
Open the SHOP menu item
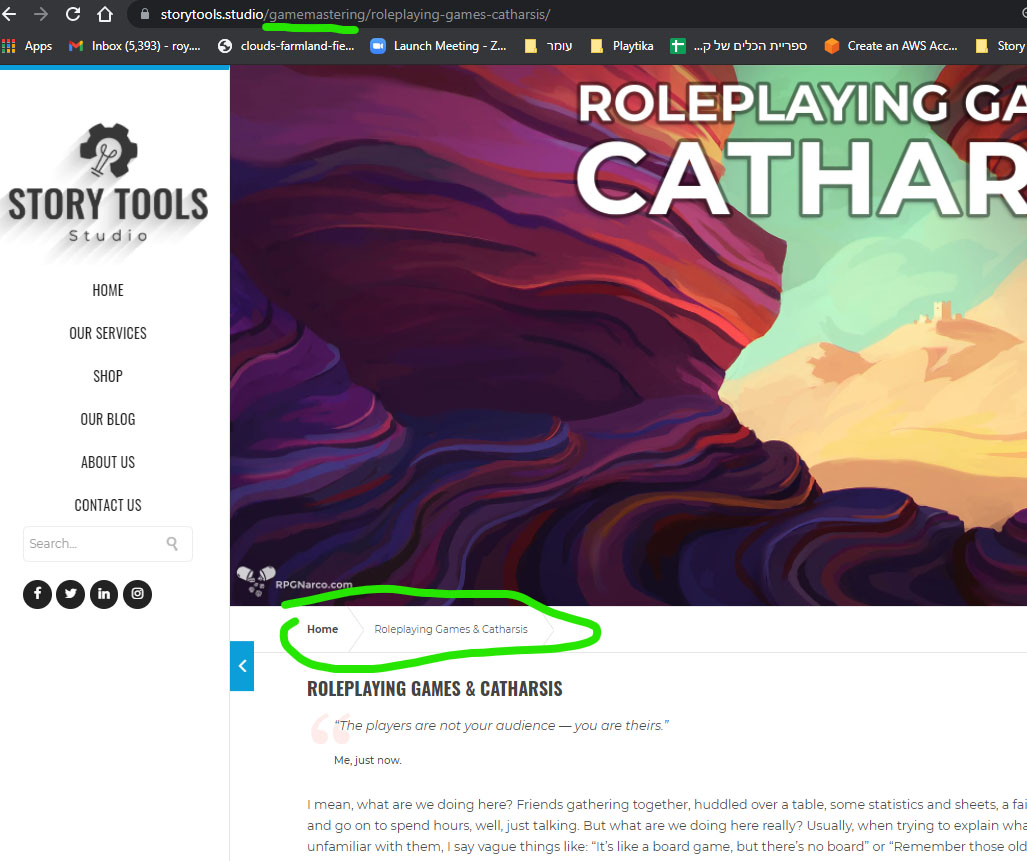click(108, 376)
